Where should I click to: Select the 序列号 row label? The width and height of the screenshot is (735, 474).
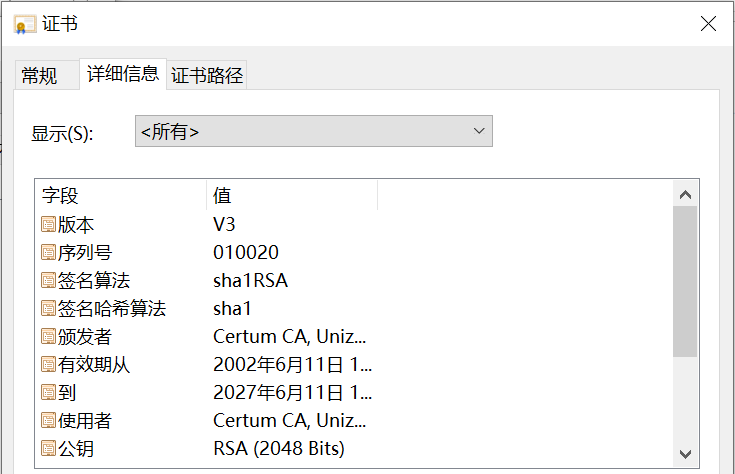85,253
